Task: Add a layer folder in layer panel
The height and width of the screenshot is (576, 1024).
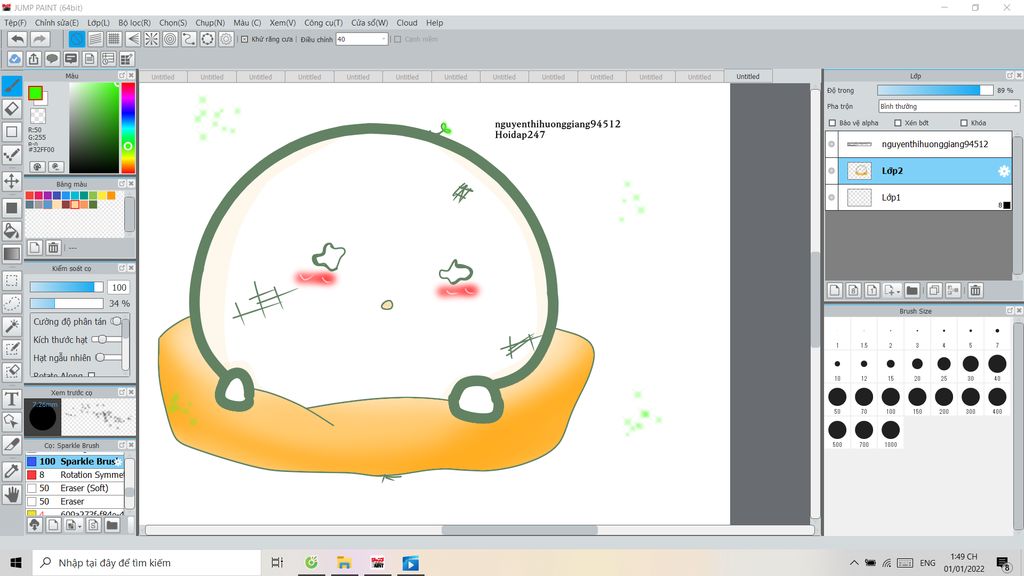Action: click(x=912, y=291)
